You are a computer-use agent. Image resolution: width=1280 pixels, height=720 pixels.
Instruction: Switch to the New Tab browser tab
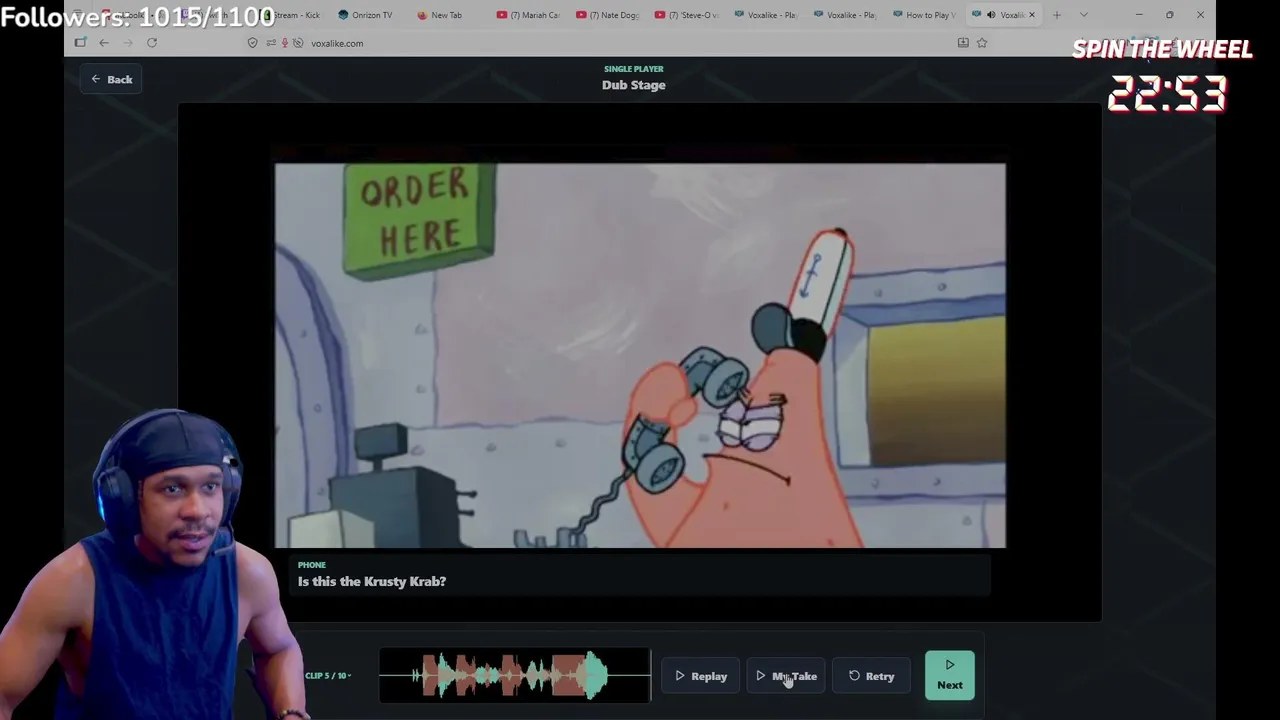tap(440, 15)
